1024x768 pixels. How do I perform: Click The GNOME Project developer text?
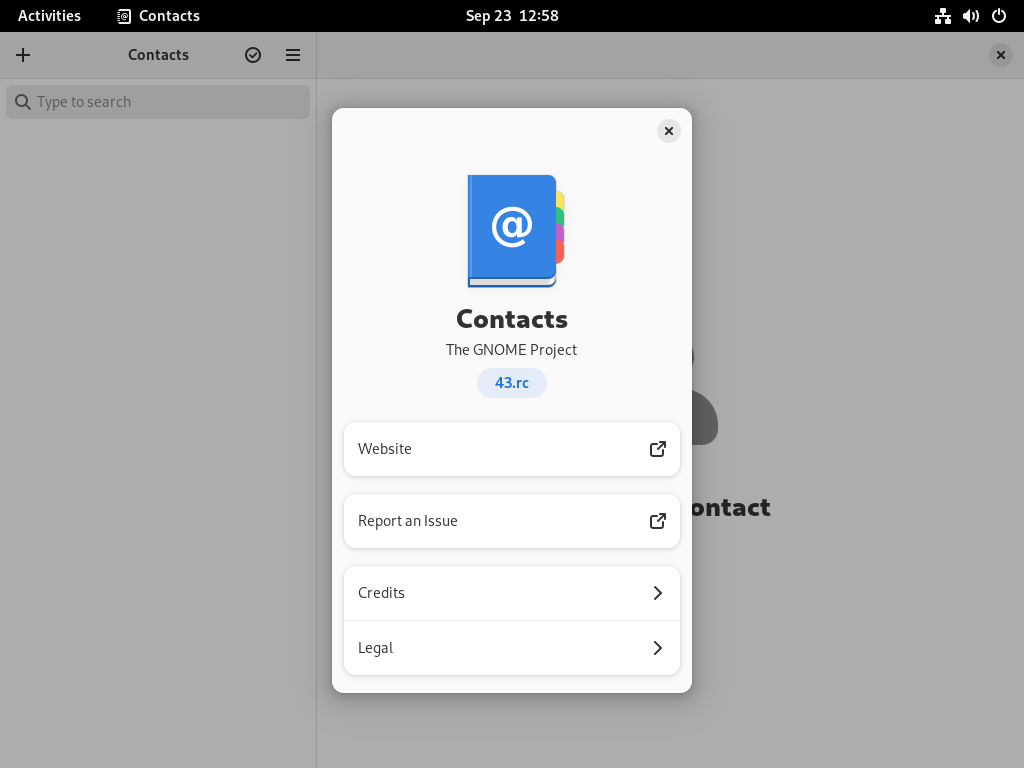pos(511,349)
